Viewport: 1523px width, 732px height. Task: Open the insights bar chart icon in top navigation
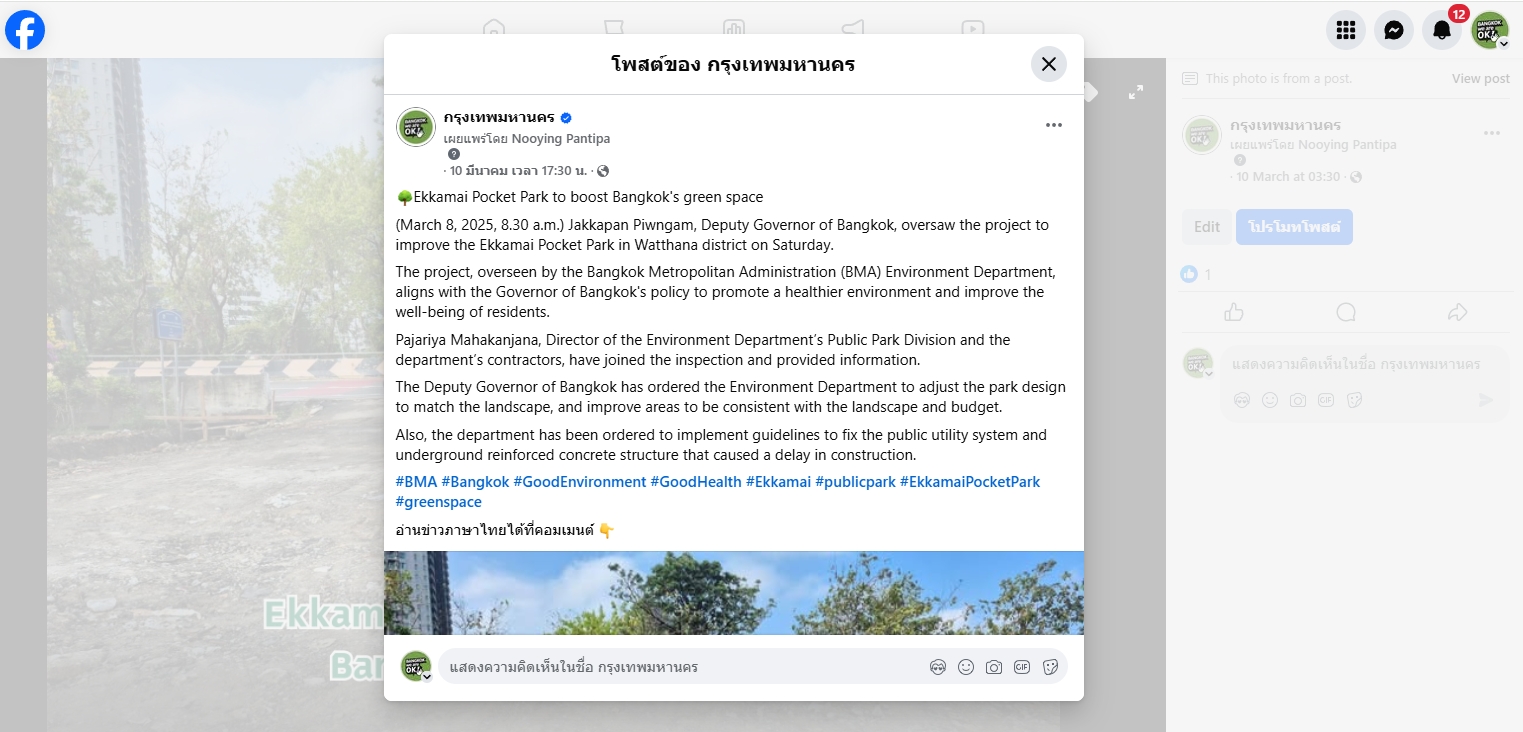(x=733, y=28)
